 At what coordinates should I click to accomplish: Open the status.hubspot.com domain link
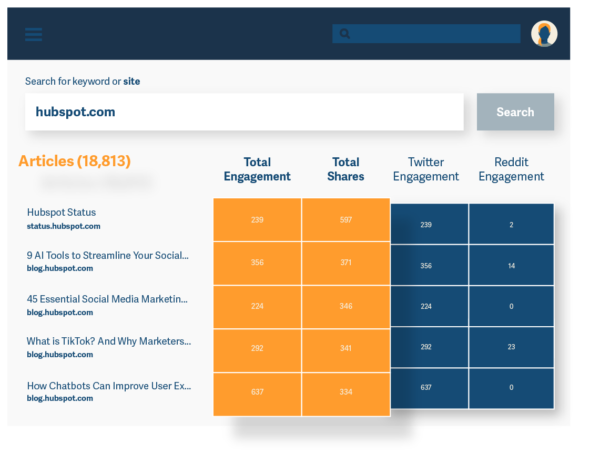(x=64, y=226)
